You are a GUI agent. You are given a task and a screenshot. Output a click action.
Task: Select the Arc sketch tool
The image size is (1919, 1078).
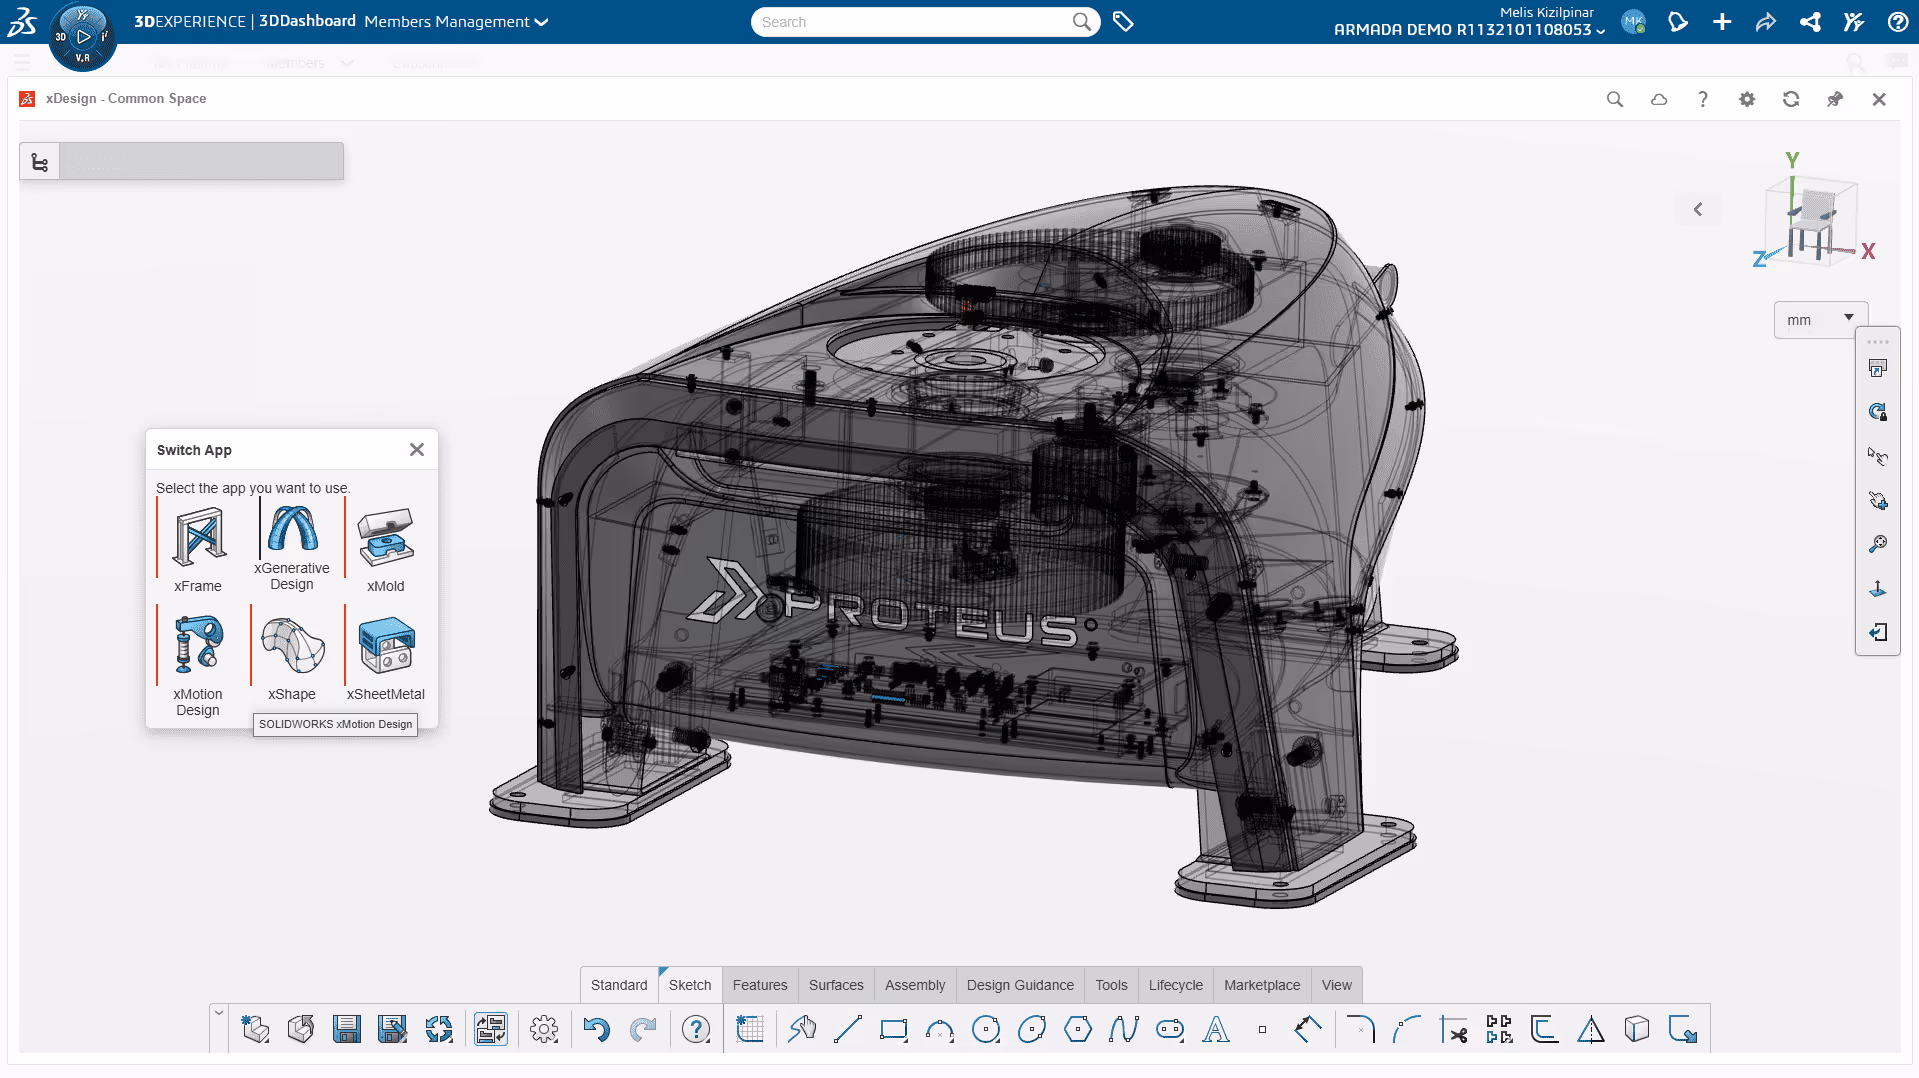click(940, 1029)
